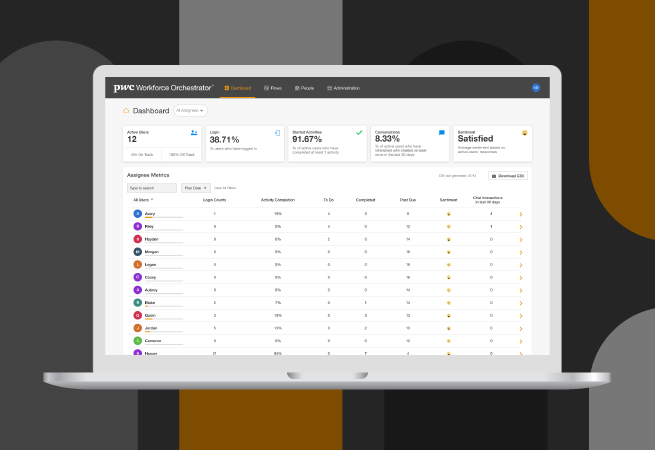Switch to the Flows tab

click(x=272, y=88)
